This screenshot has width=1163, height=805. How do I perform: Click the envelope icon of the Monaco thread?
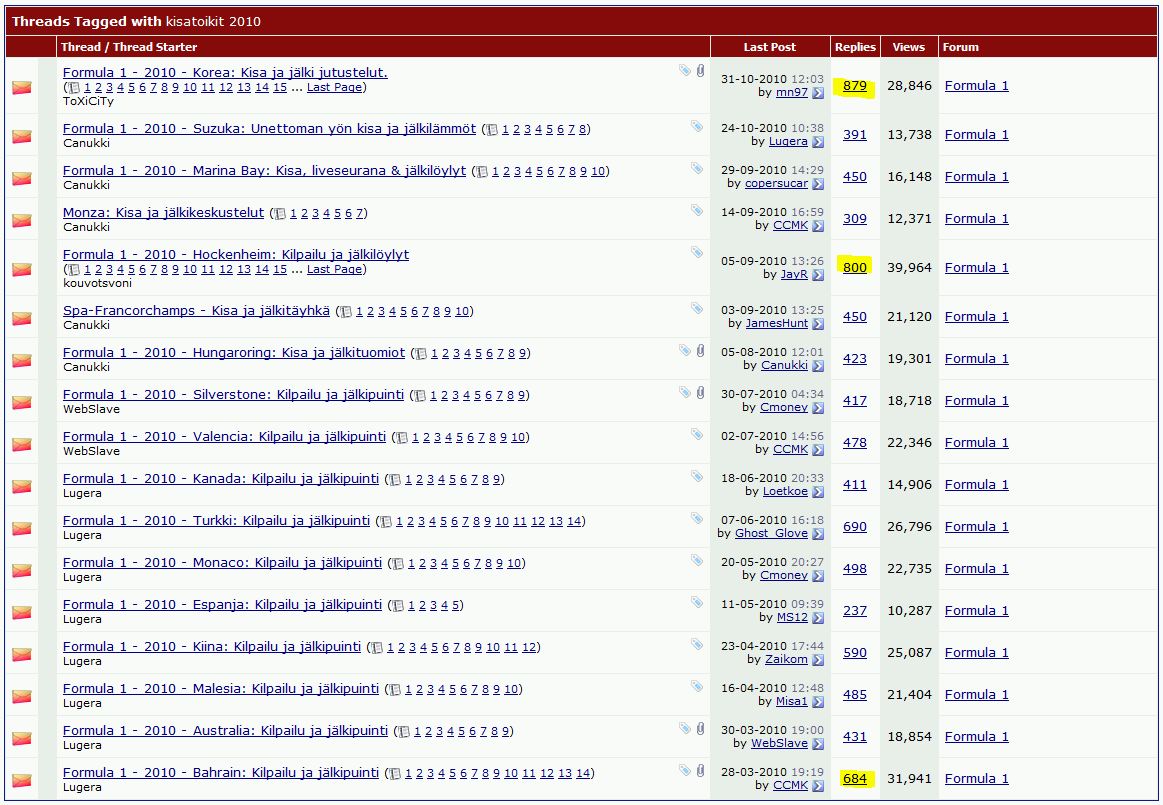(21, 570)
